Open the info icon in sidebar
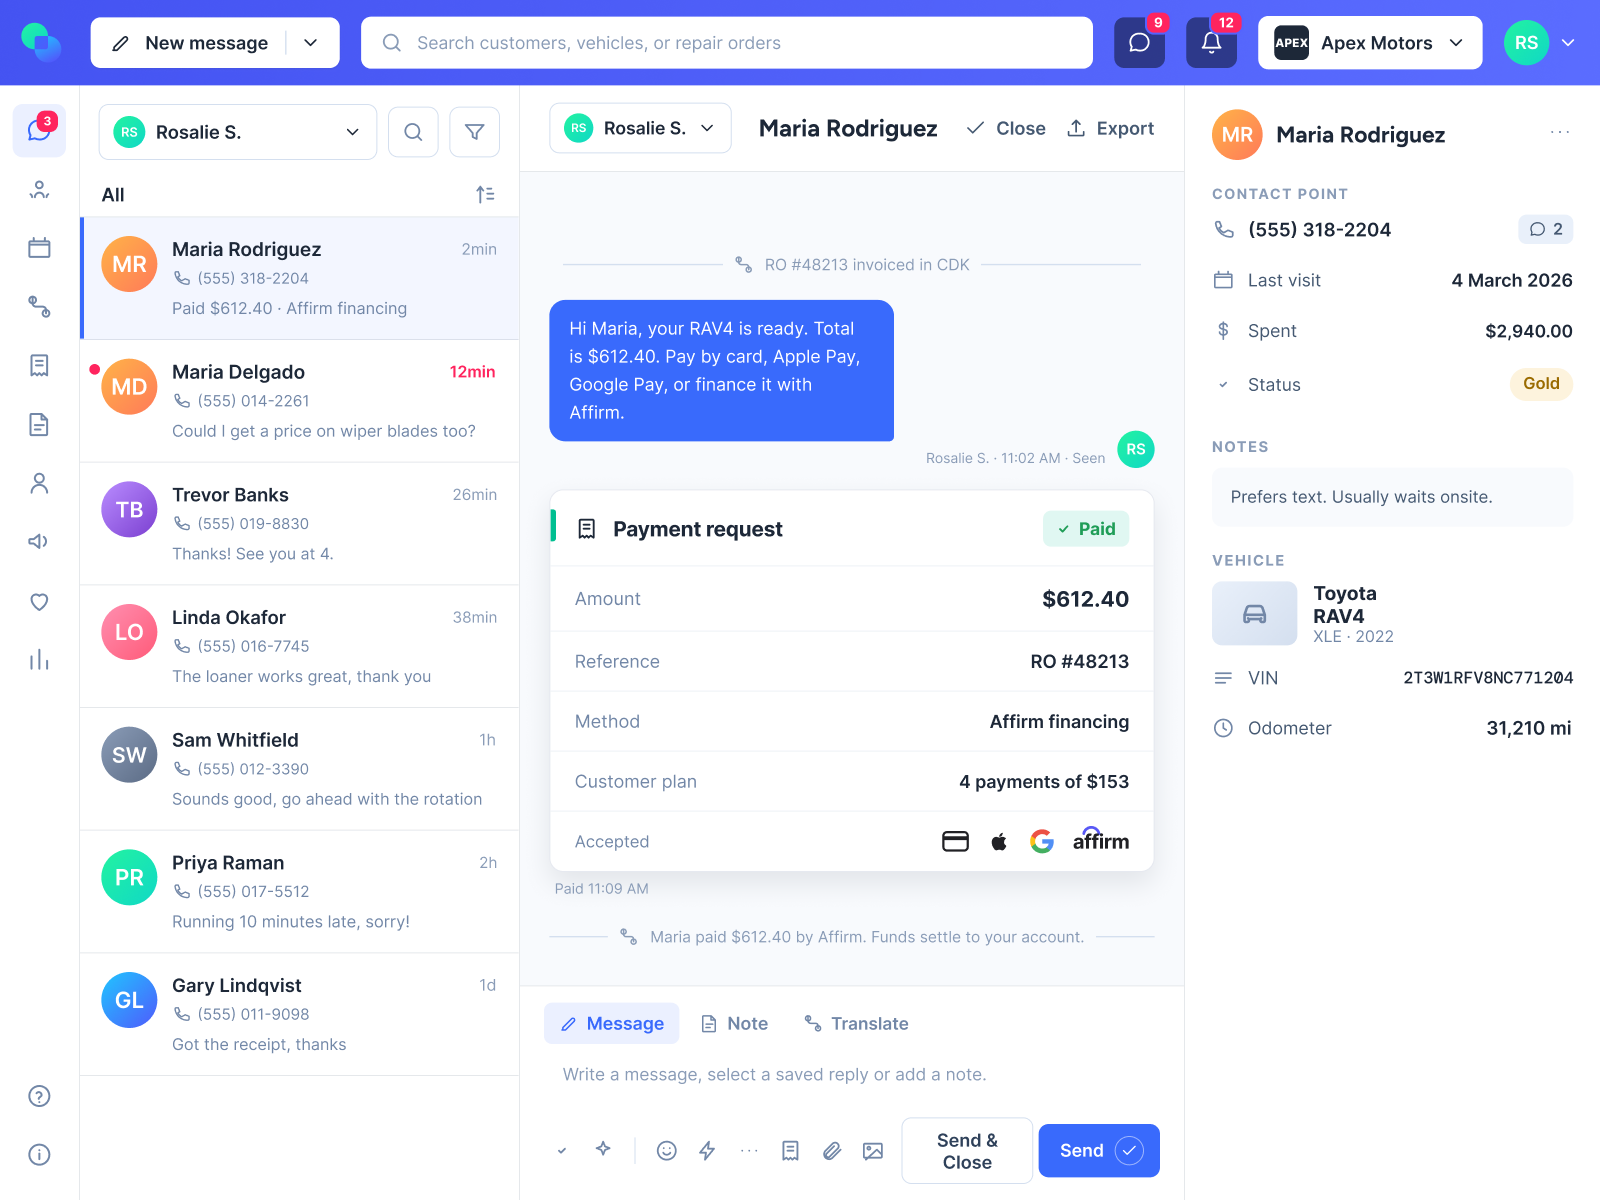The height and width of the screenshot is (1200, 1600). click(39, 1155)
